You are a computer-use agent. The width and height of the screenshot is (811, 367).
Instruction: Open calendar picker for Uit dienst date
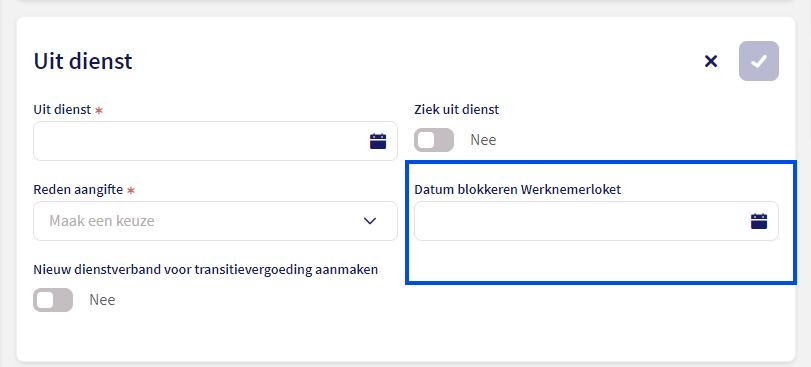pos(378,141)
